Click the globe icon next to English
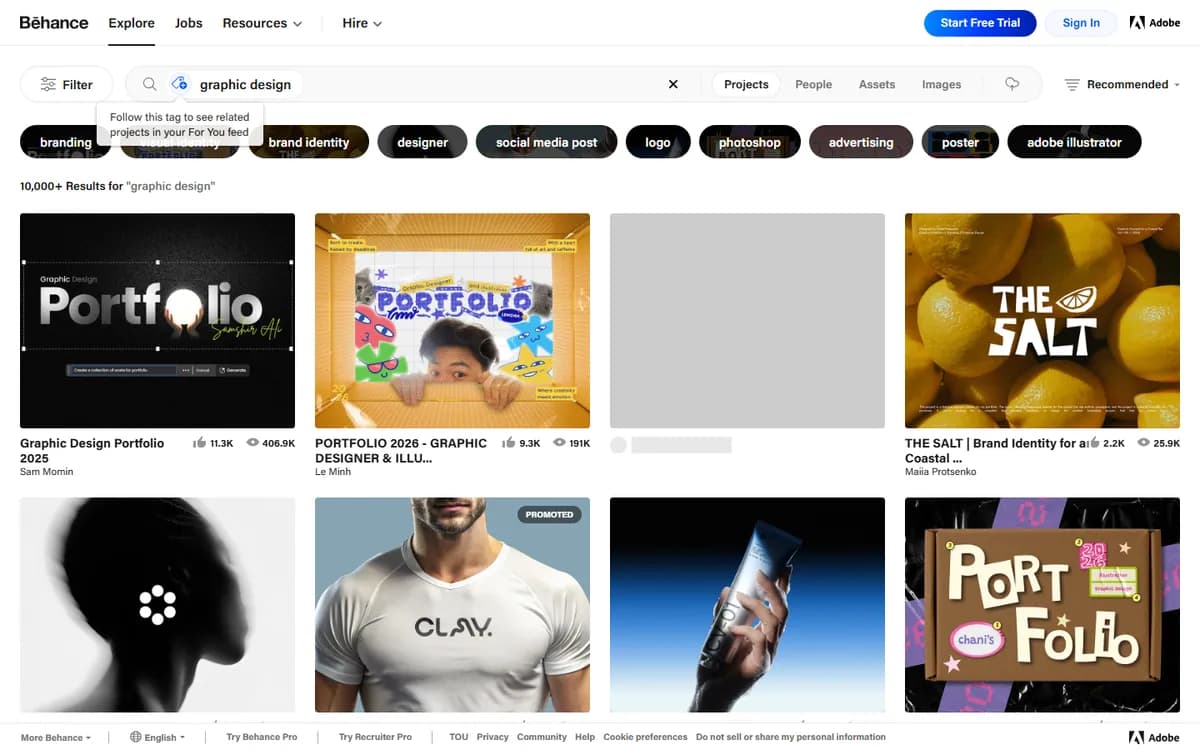 click(x=135, y=737)
